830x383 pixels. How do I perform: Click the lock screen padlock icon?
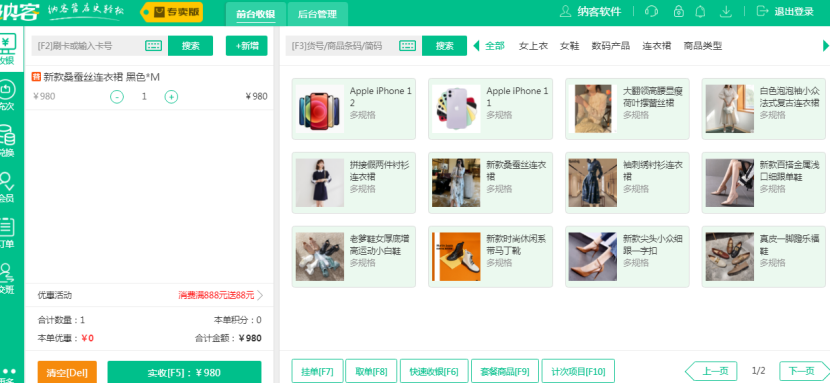[x=679, y=11]
